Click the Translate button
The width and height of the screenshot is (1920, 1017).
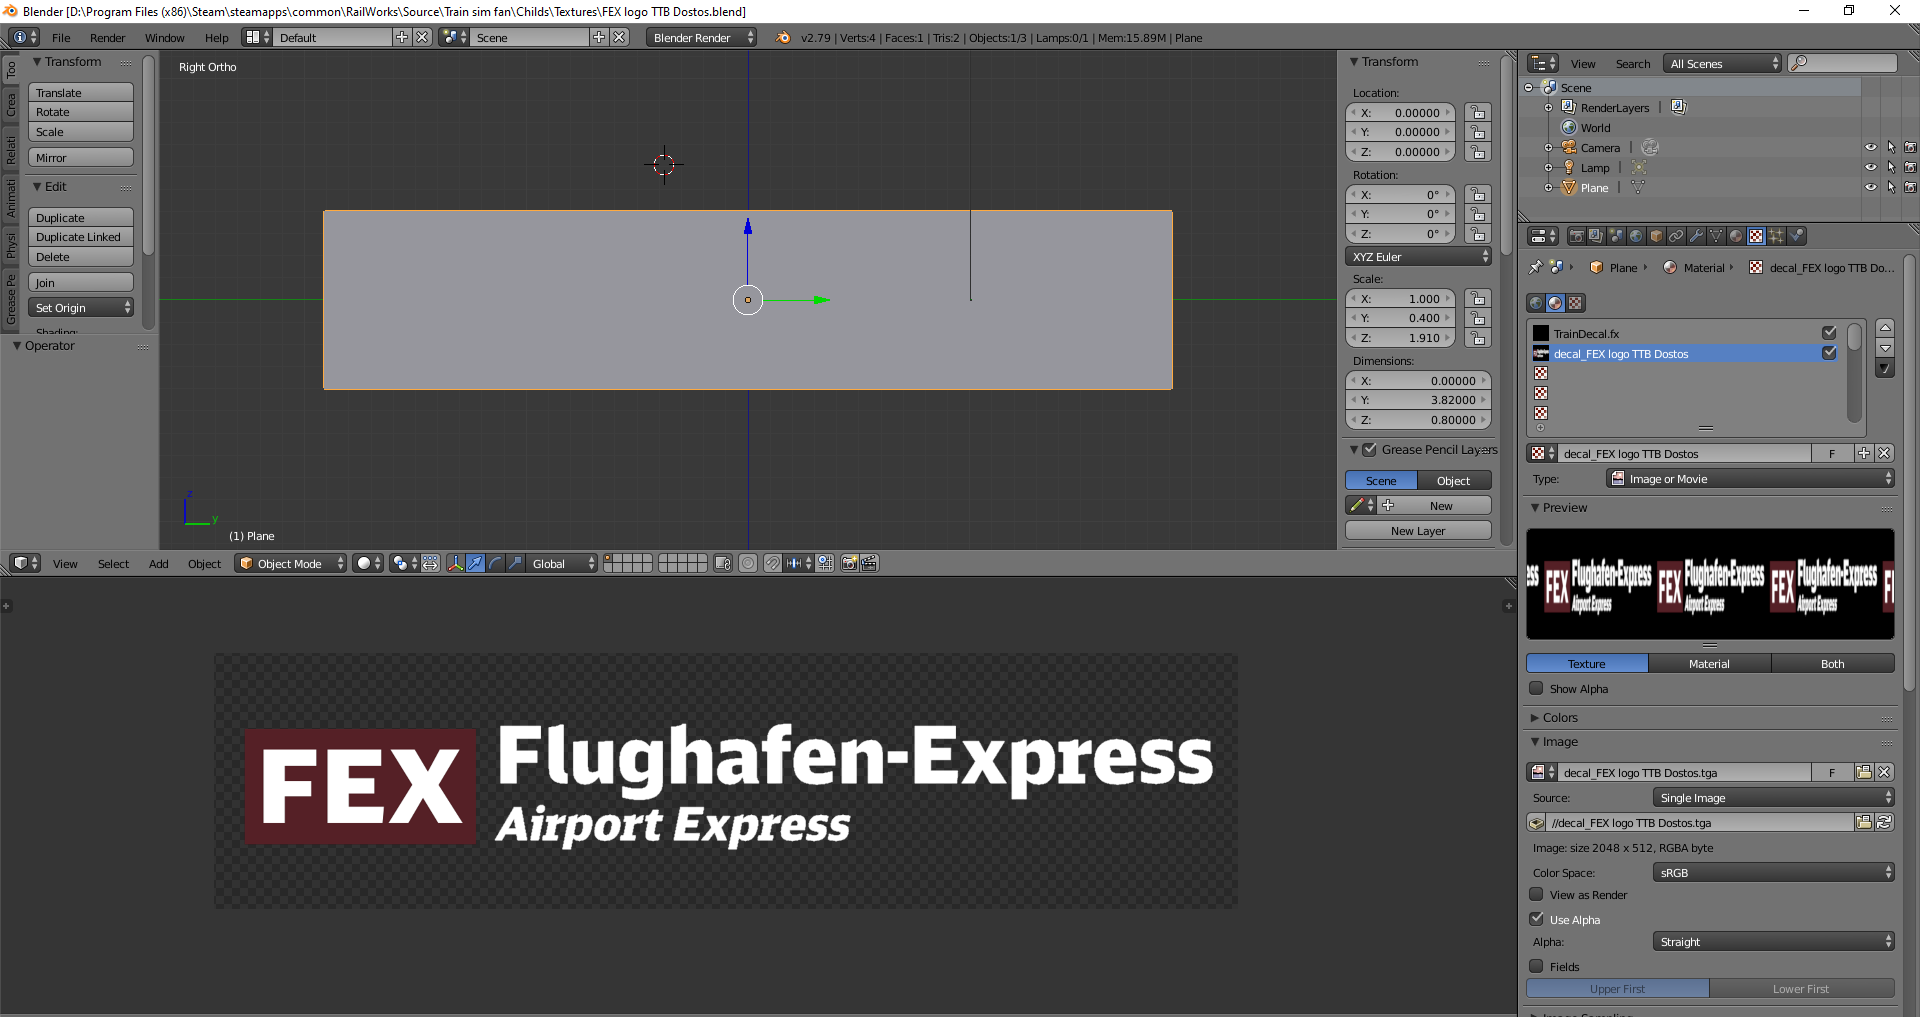(81, 92)
